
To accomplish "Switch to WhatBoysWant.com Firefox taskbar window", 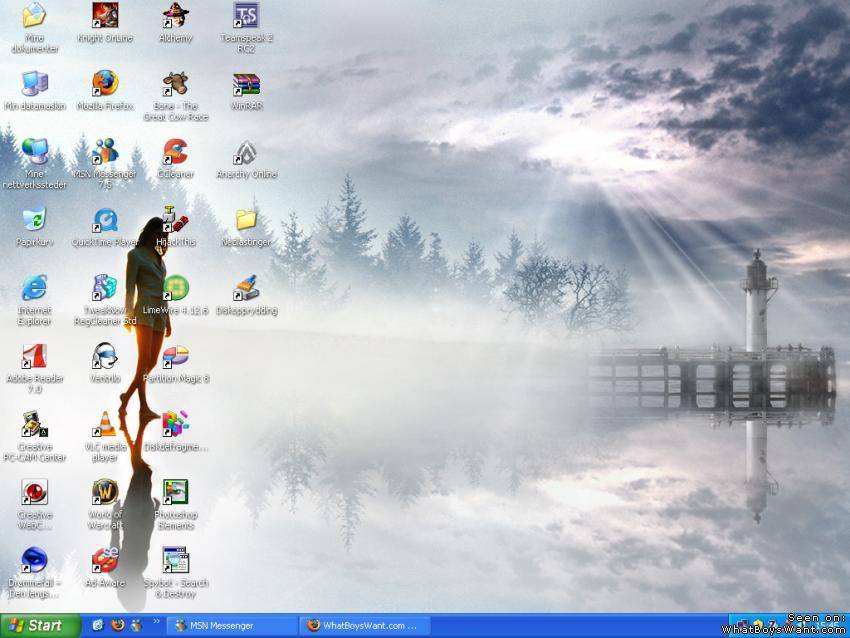I will click(363, 626).
